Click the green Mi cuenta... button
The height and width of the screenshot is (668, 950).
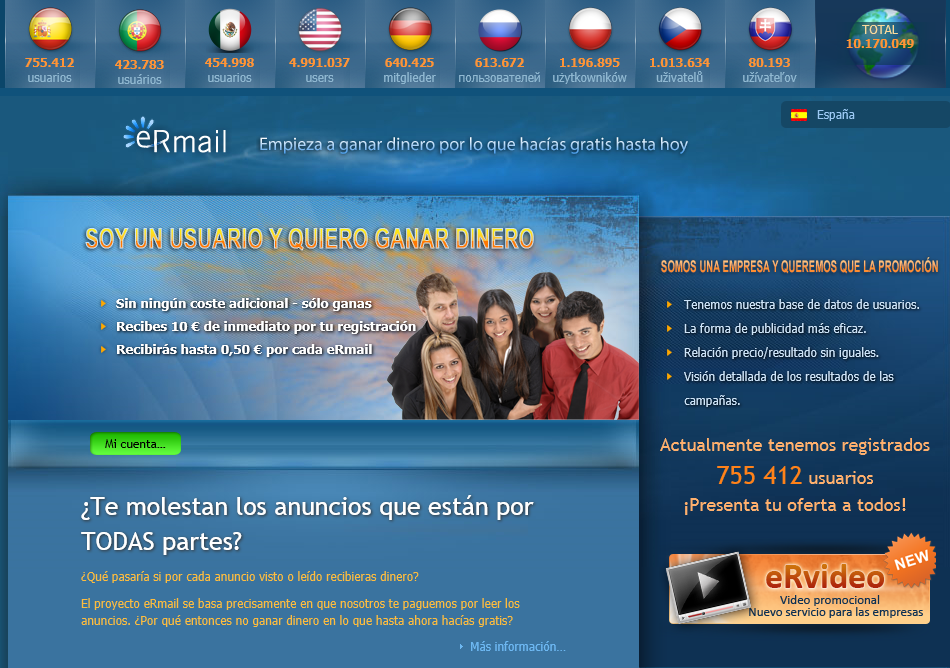(136, 444)
